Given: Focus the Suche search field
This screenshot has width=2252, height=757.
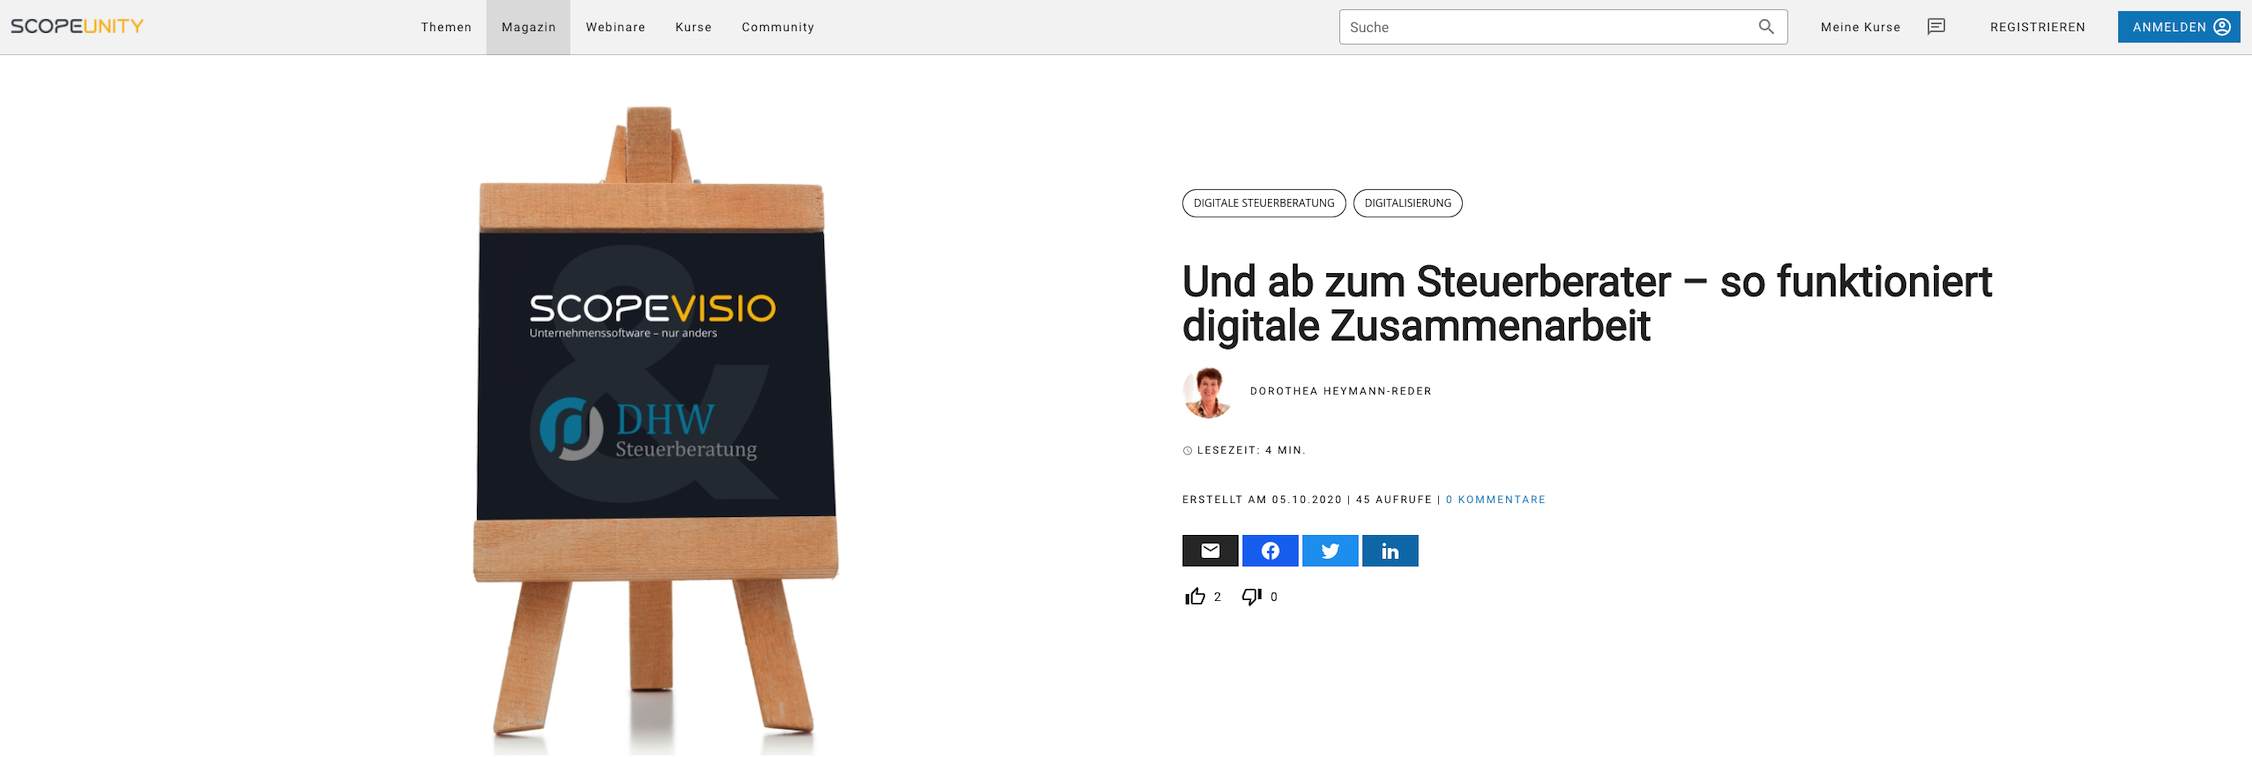Looking at the screenshot, I should pos(1548,27).
